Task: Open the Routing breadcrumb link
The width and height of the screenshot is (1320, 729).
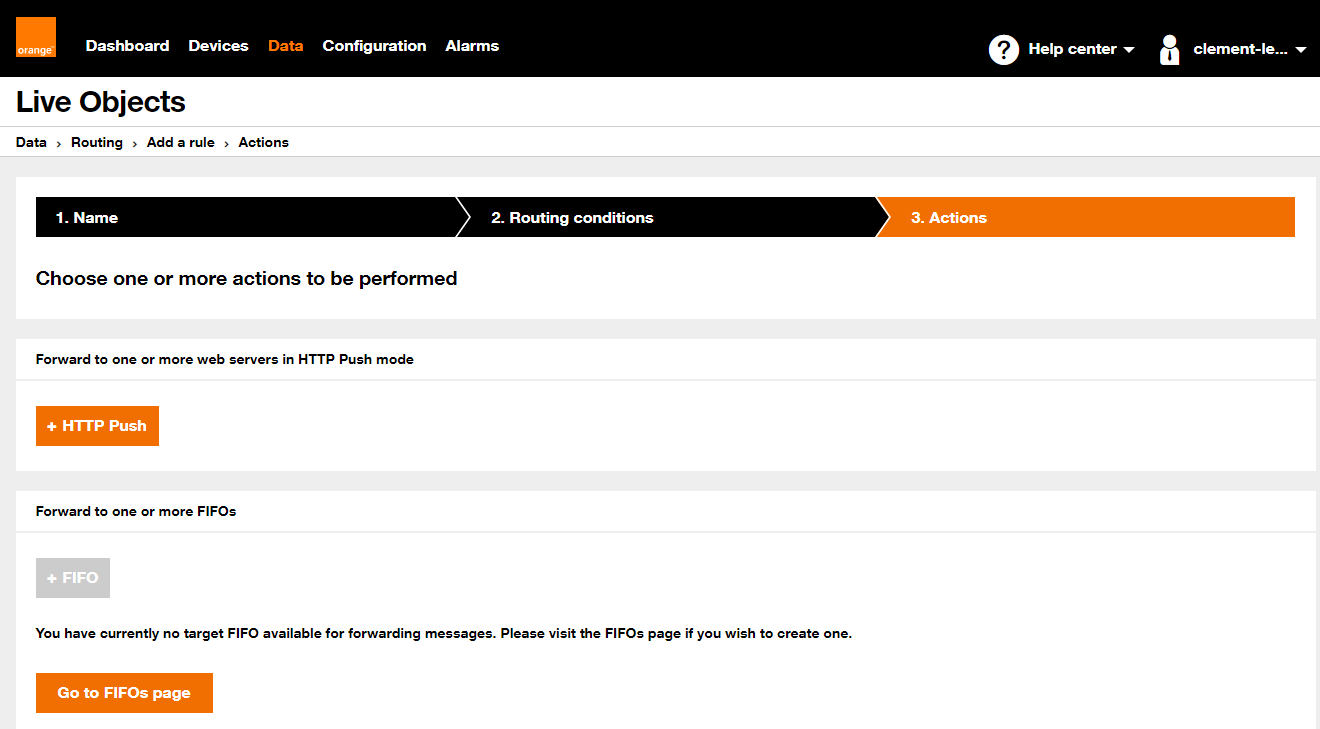Action: point(96,142)
